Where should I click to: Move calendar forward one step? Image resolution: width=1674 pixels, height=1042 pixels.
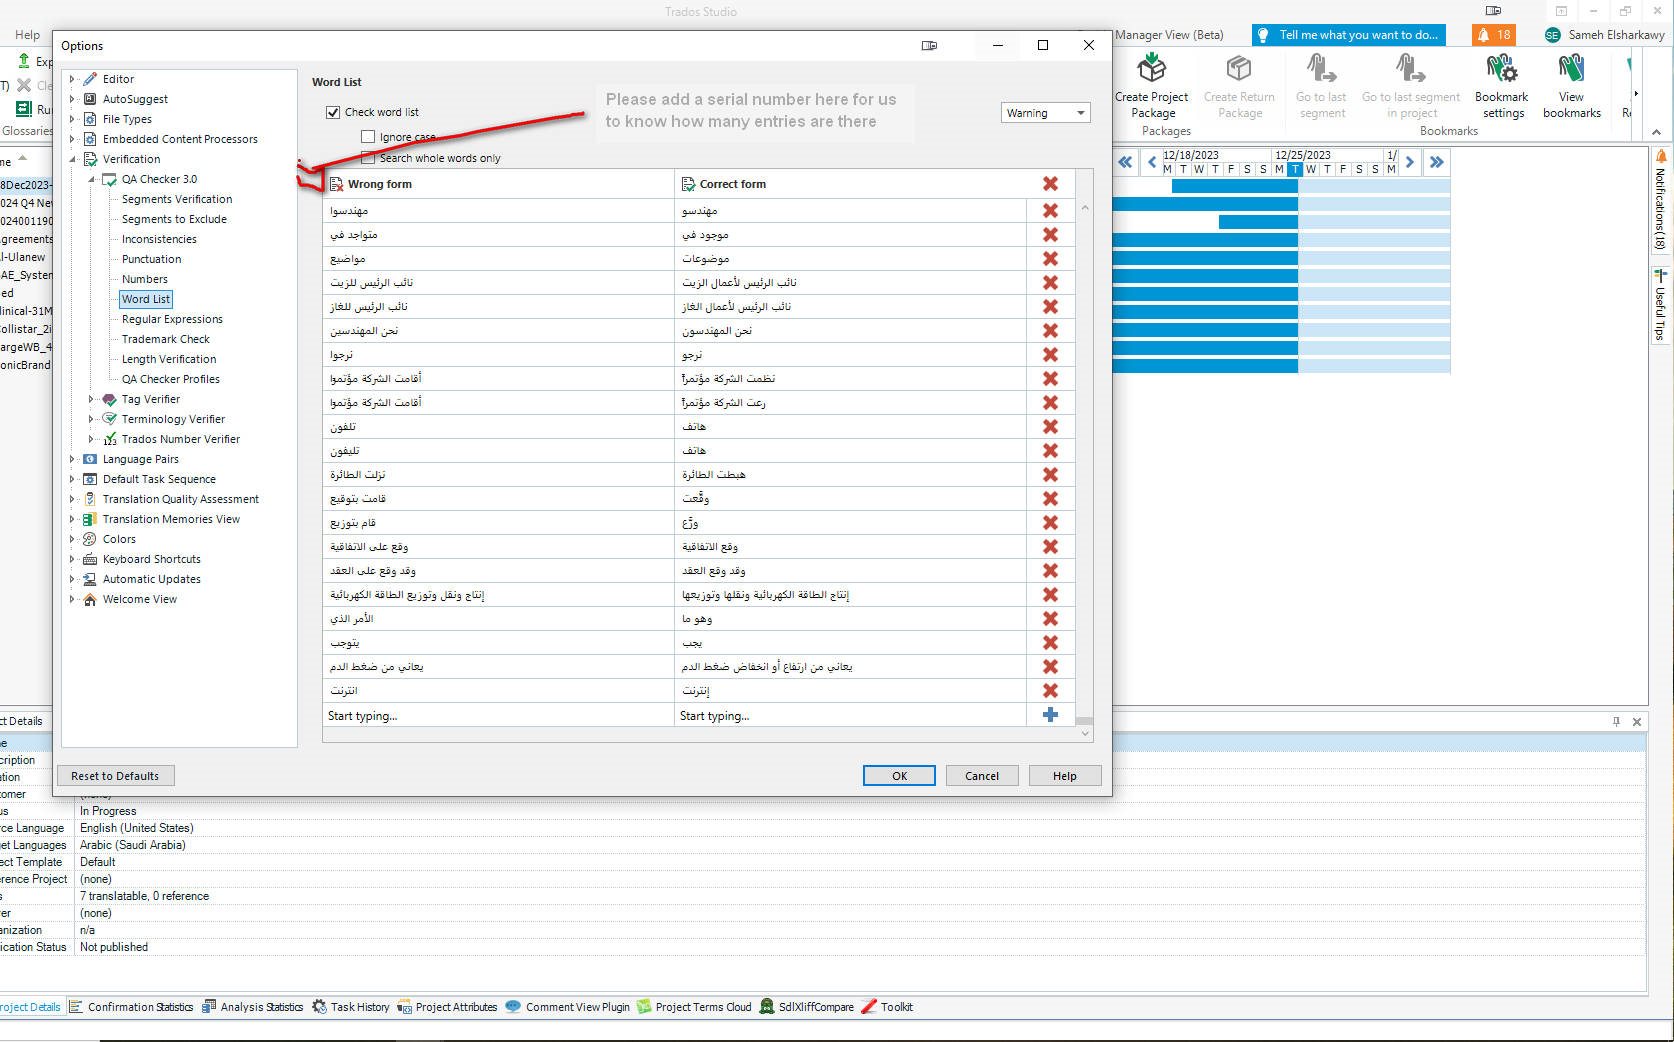[1410, 162]
